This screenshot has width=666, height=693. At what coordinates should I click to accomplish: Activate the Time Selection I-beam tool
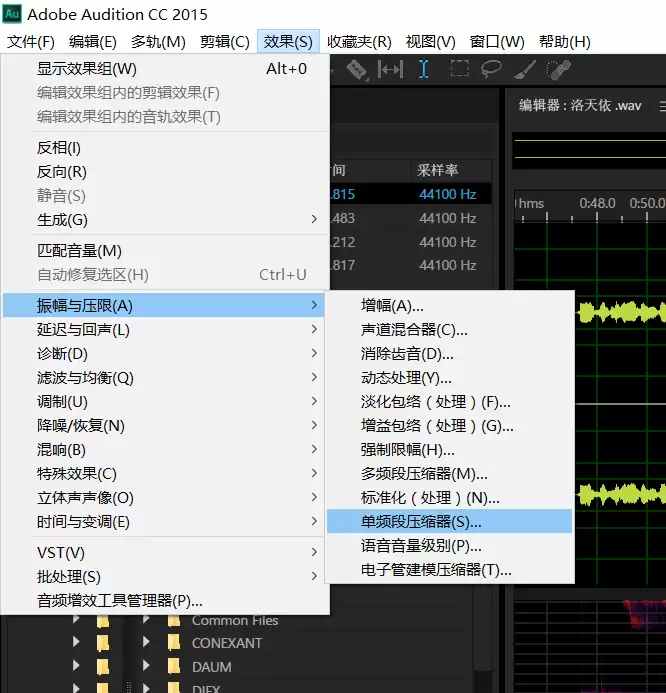coord(424,69)
